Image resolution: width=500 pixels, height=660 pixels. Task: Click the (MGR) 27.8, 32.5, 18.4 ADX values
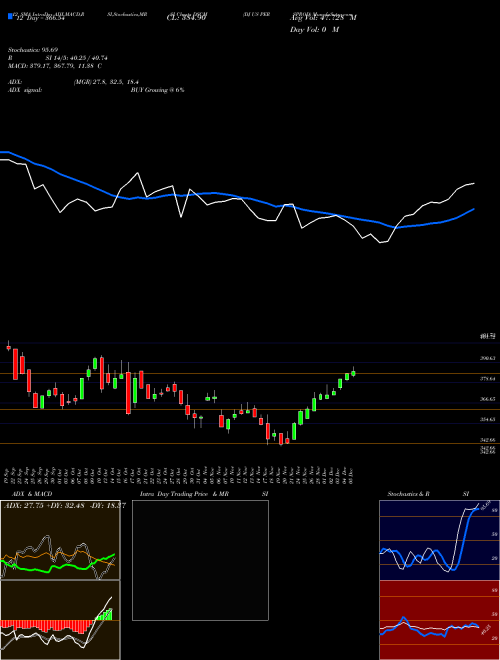(106, 82)
